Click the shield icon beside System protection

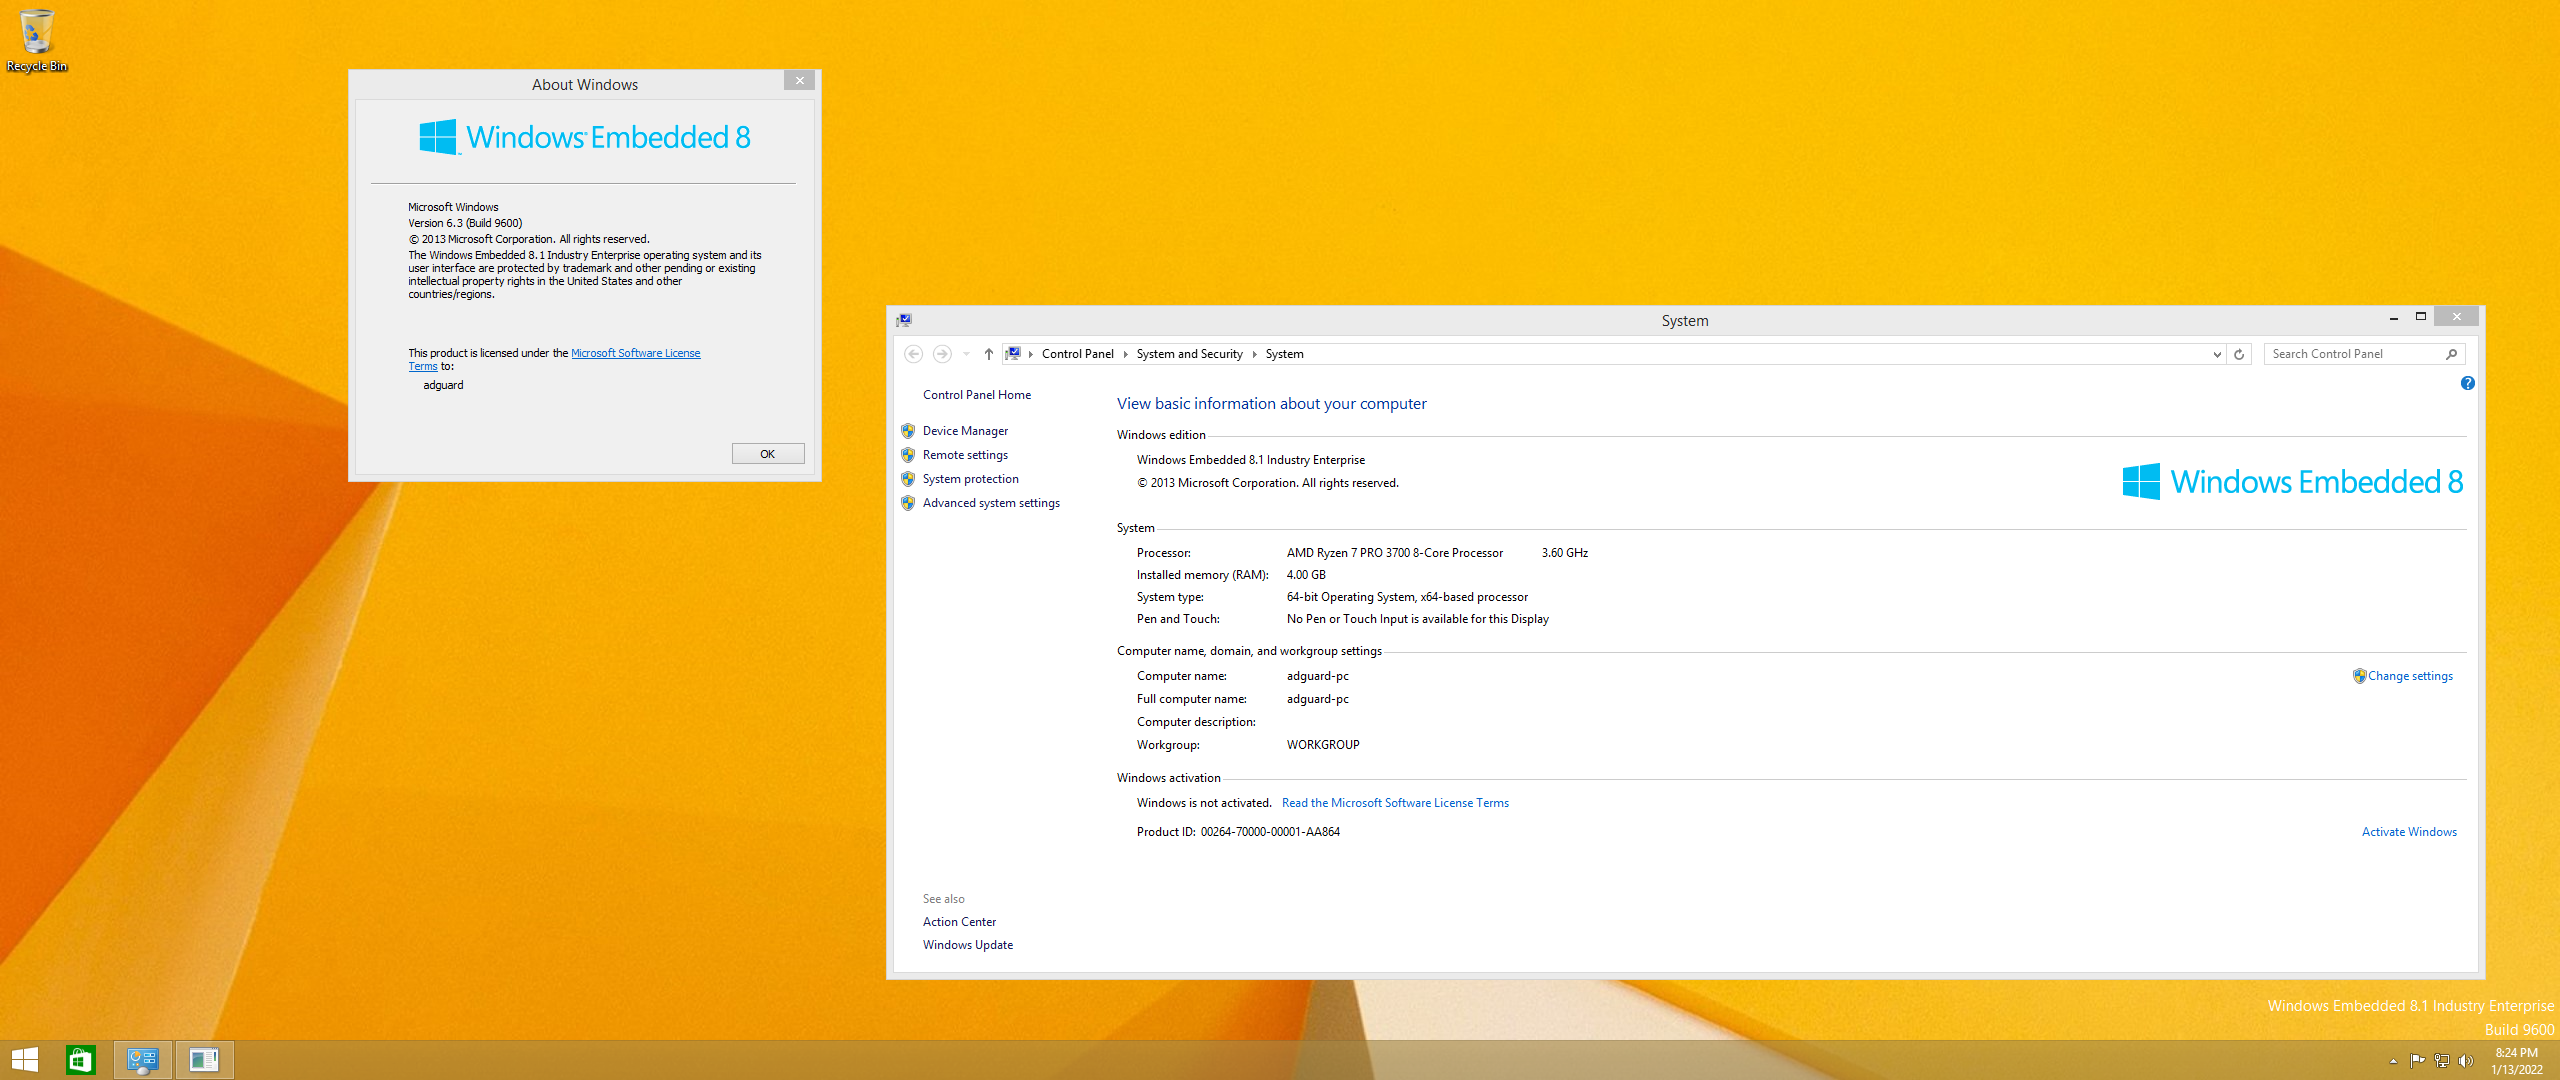tap(908, 479)
